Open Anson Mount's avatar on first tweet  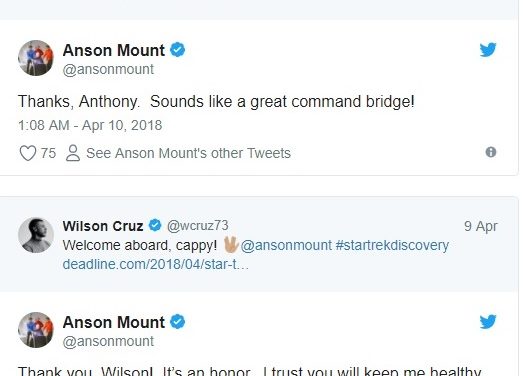click(x=36, y=58)
